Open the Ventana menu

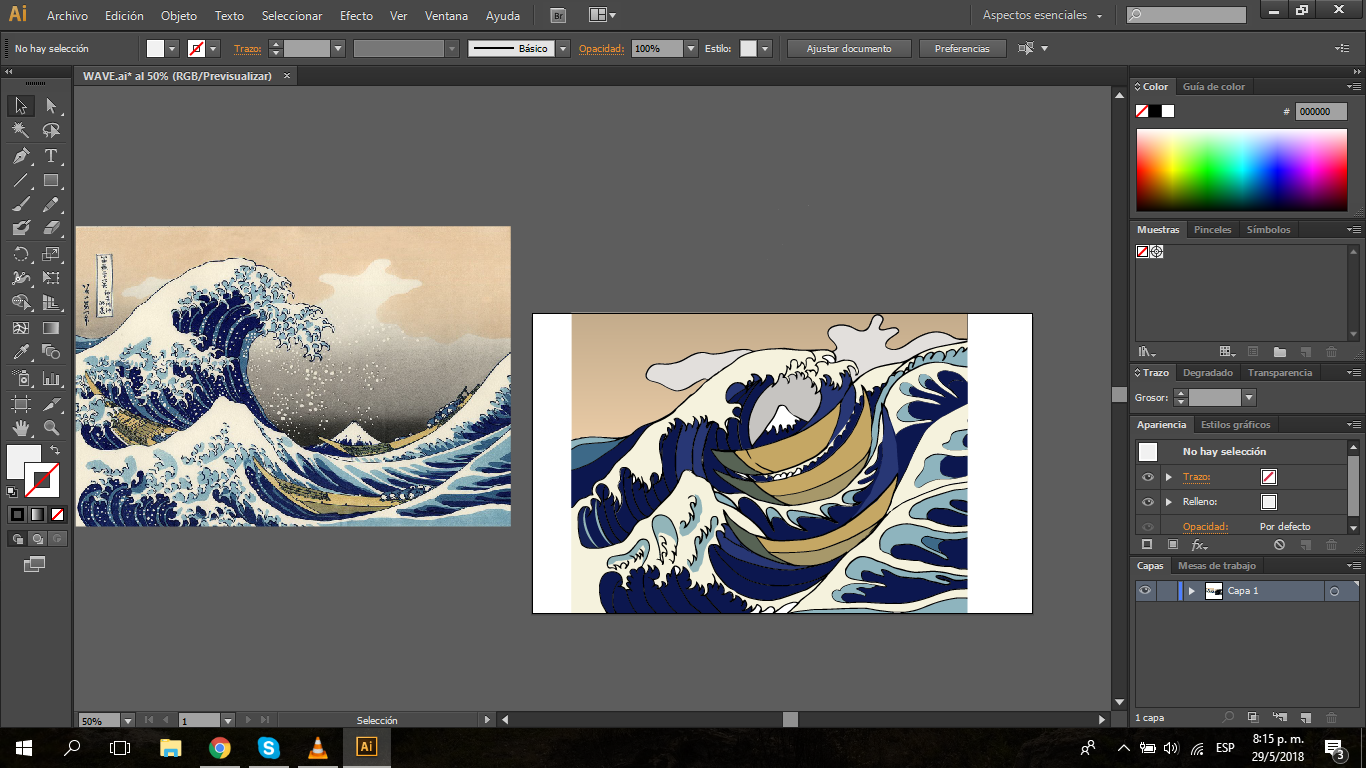(x=445, y=16)
